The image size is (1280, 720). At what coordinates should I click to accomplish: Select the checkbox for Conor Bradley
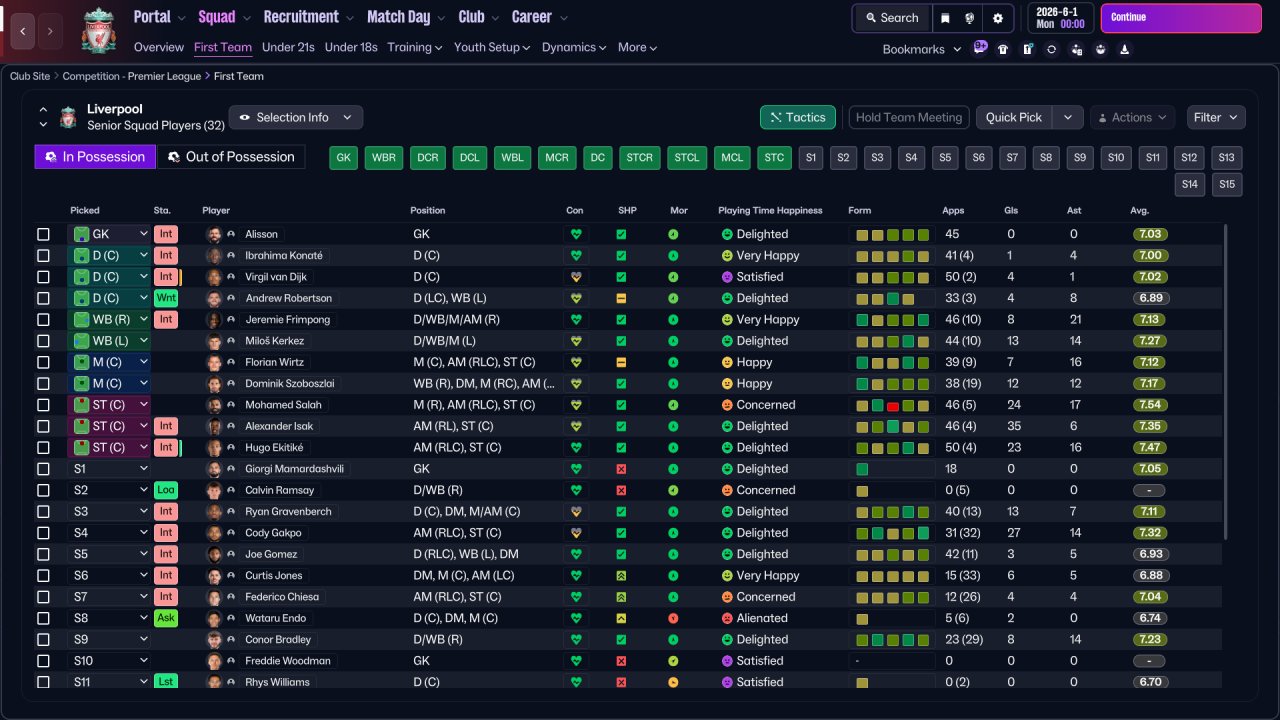point(43,640)
